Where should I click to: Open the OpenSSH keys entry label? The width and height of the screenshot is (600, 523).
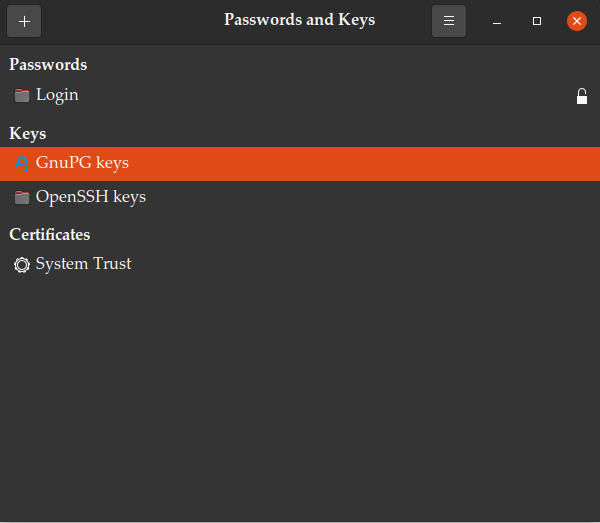[x=91, y=197]
